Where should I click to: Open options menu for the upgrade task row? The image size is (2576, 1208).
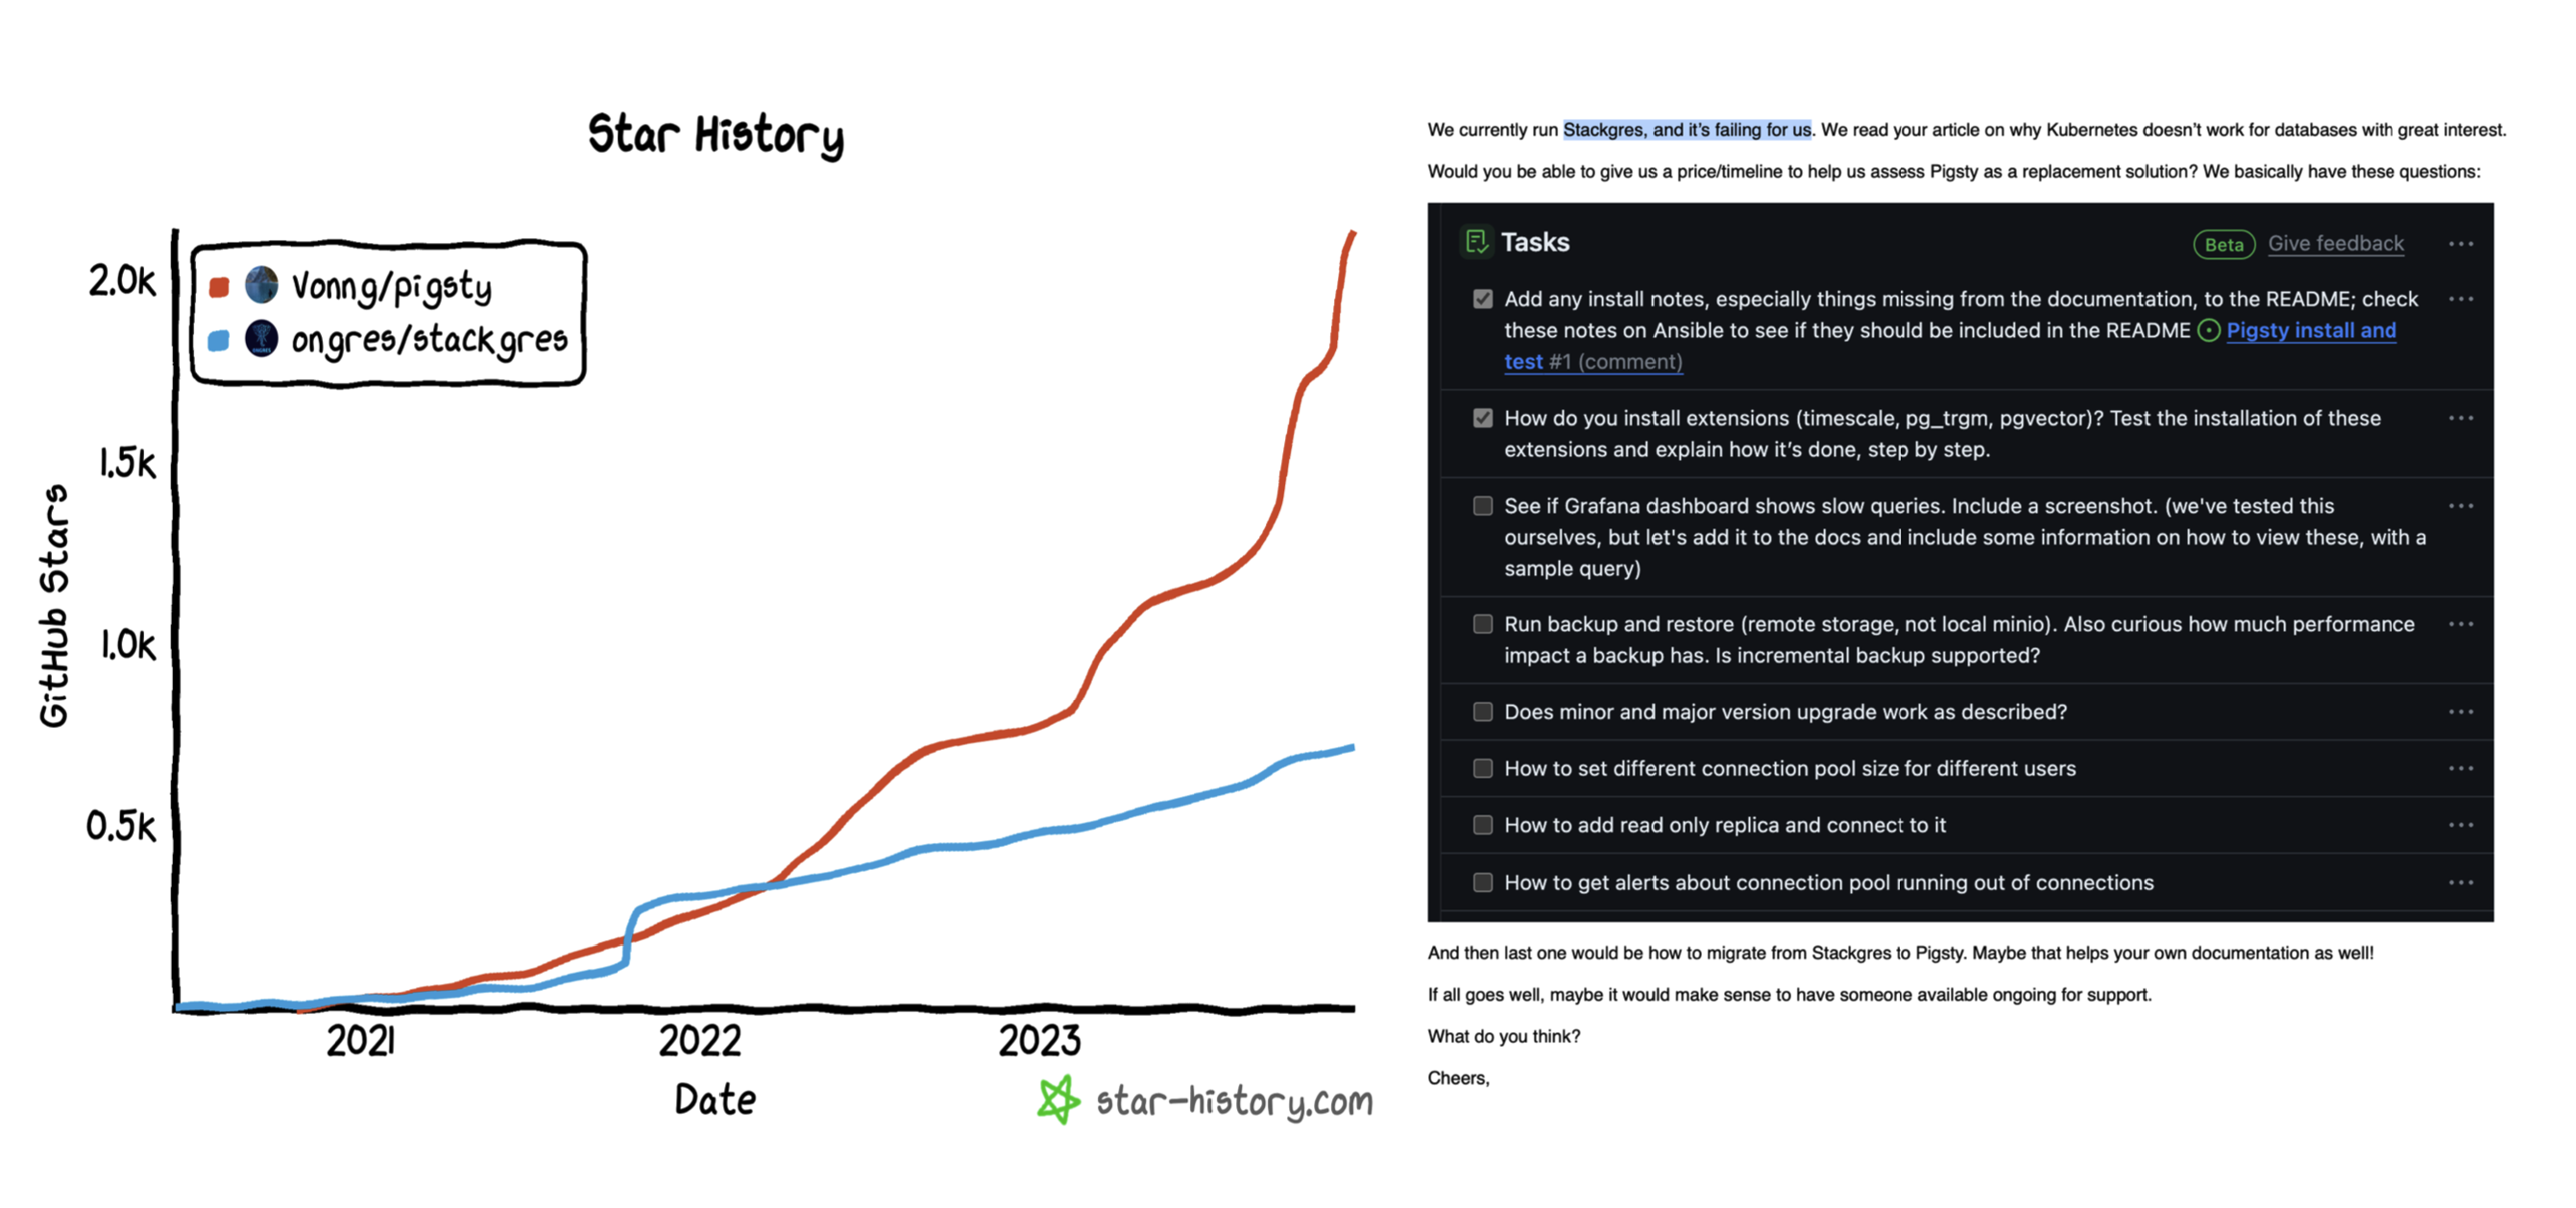point(2464,711)
